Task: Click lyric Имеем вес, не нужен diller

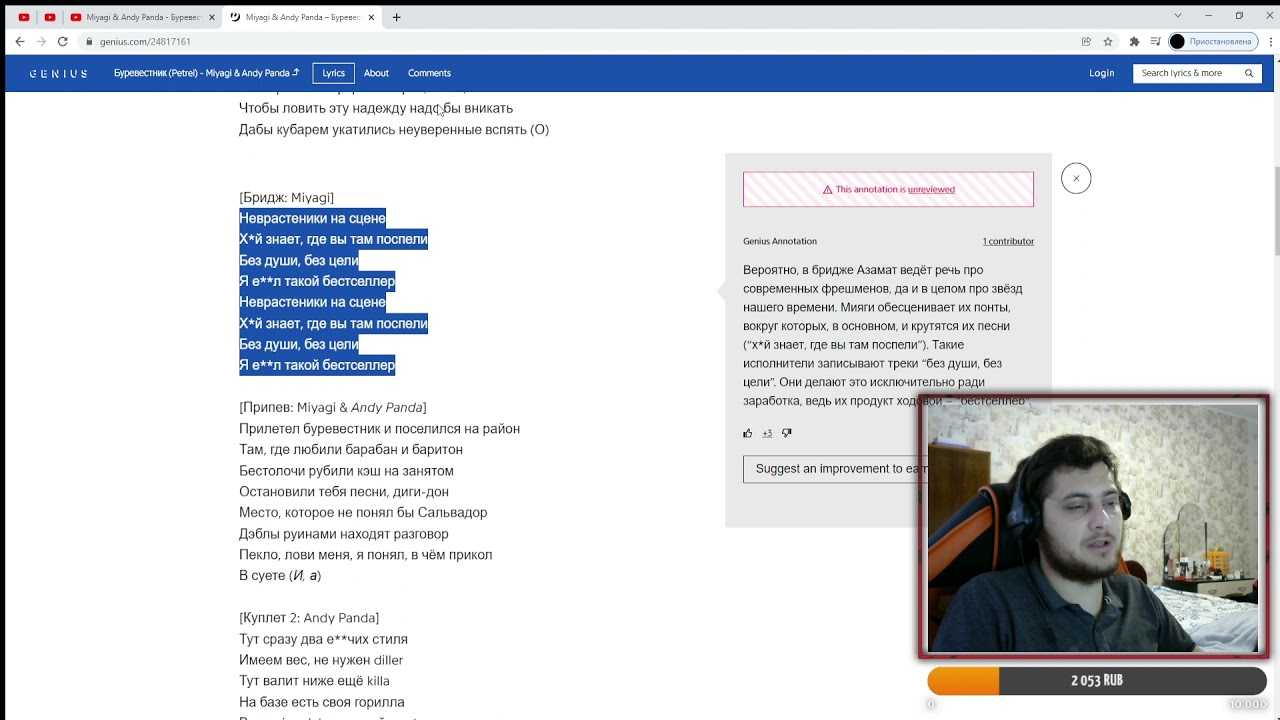Action: (x=321, y=659)
